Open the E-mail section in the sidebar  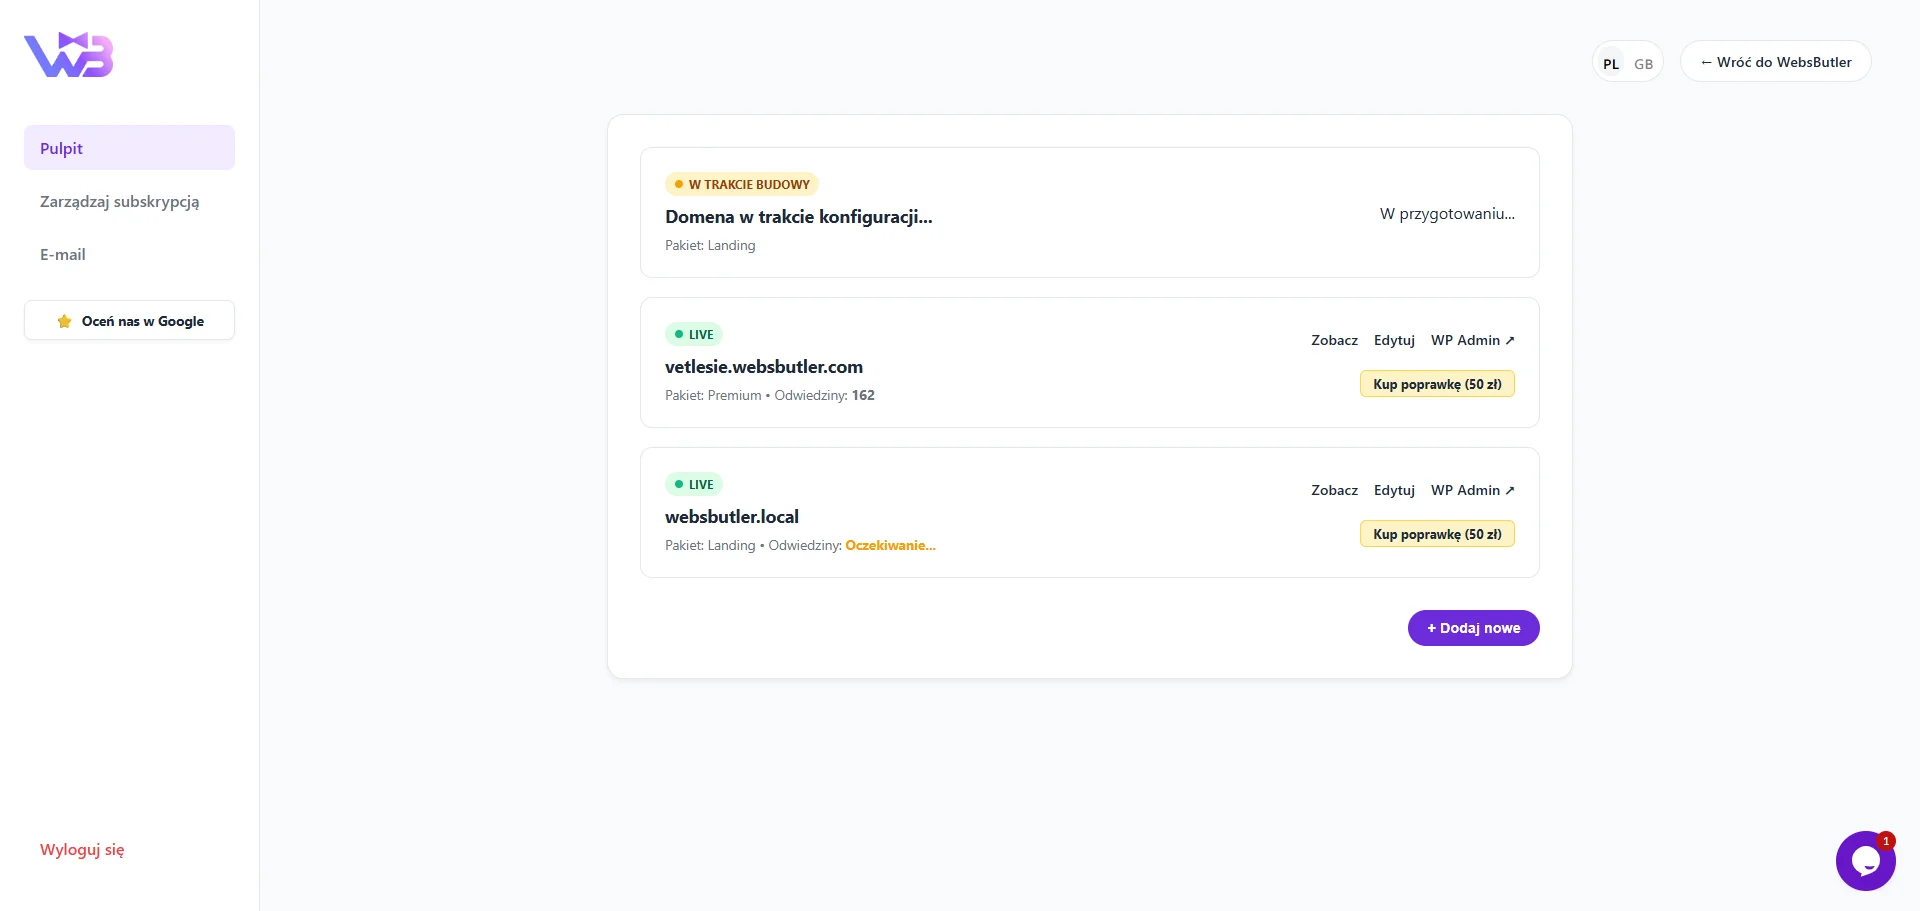(62, 254)
